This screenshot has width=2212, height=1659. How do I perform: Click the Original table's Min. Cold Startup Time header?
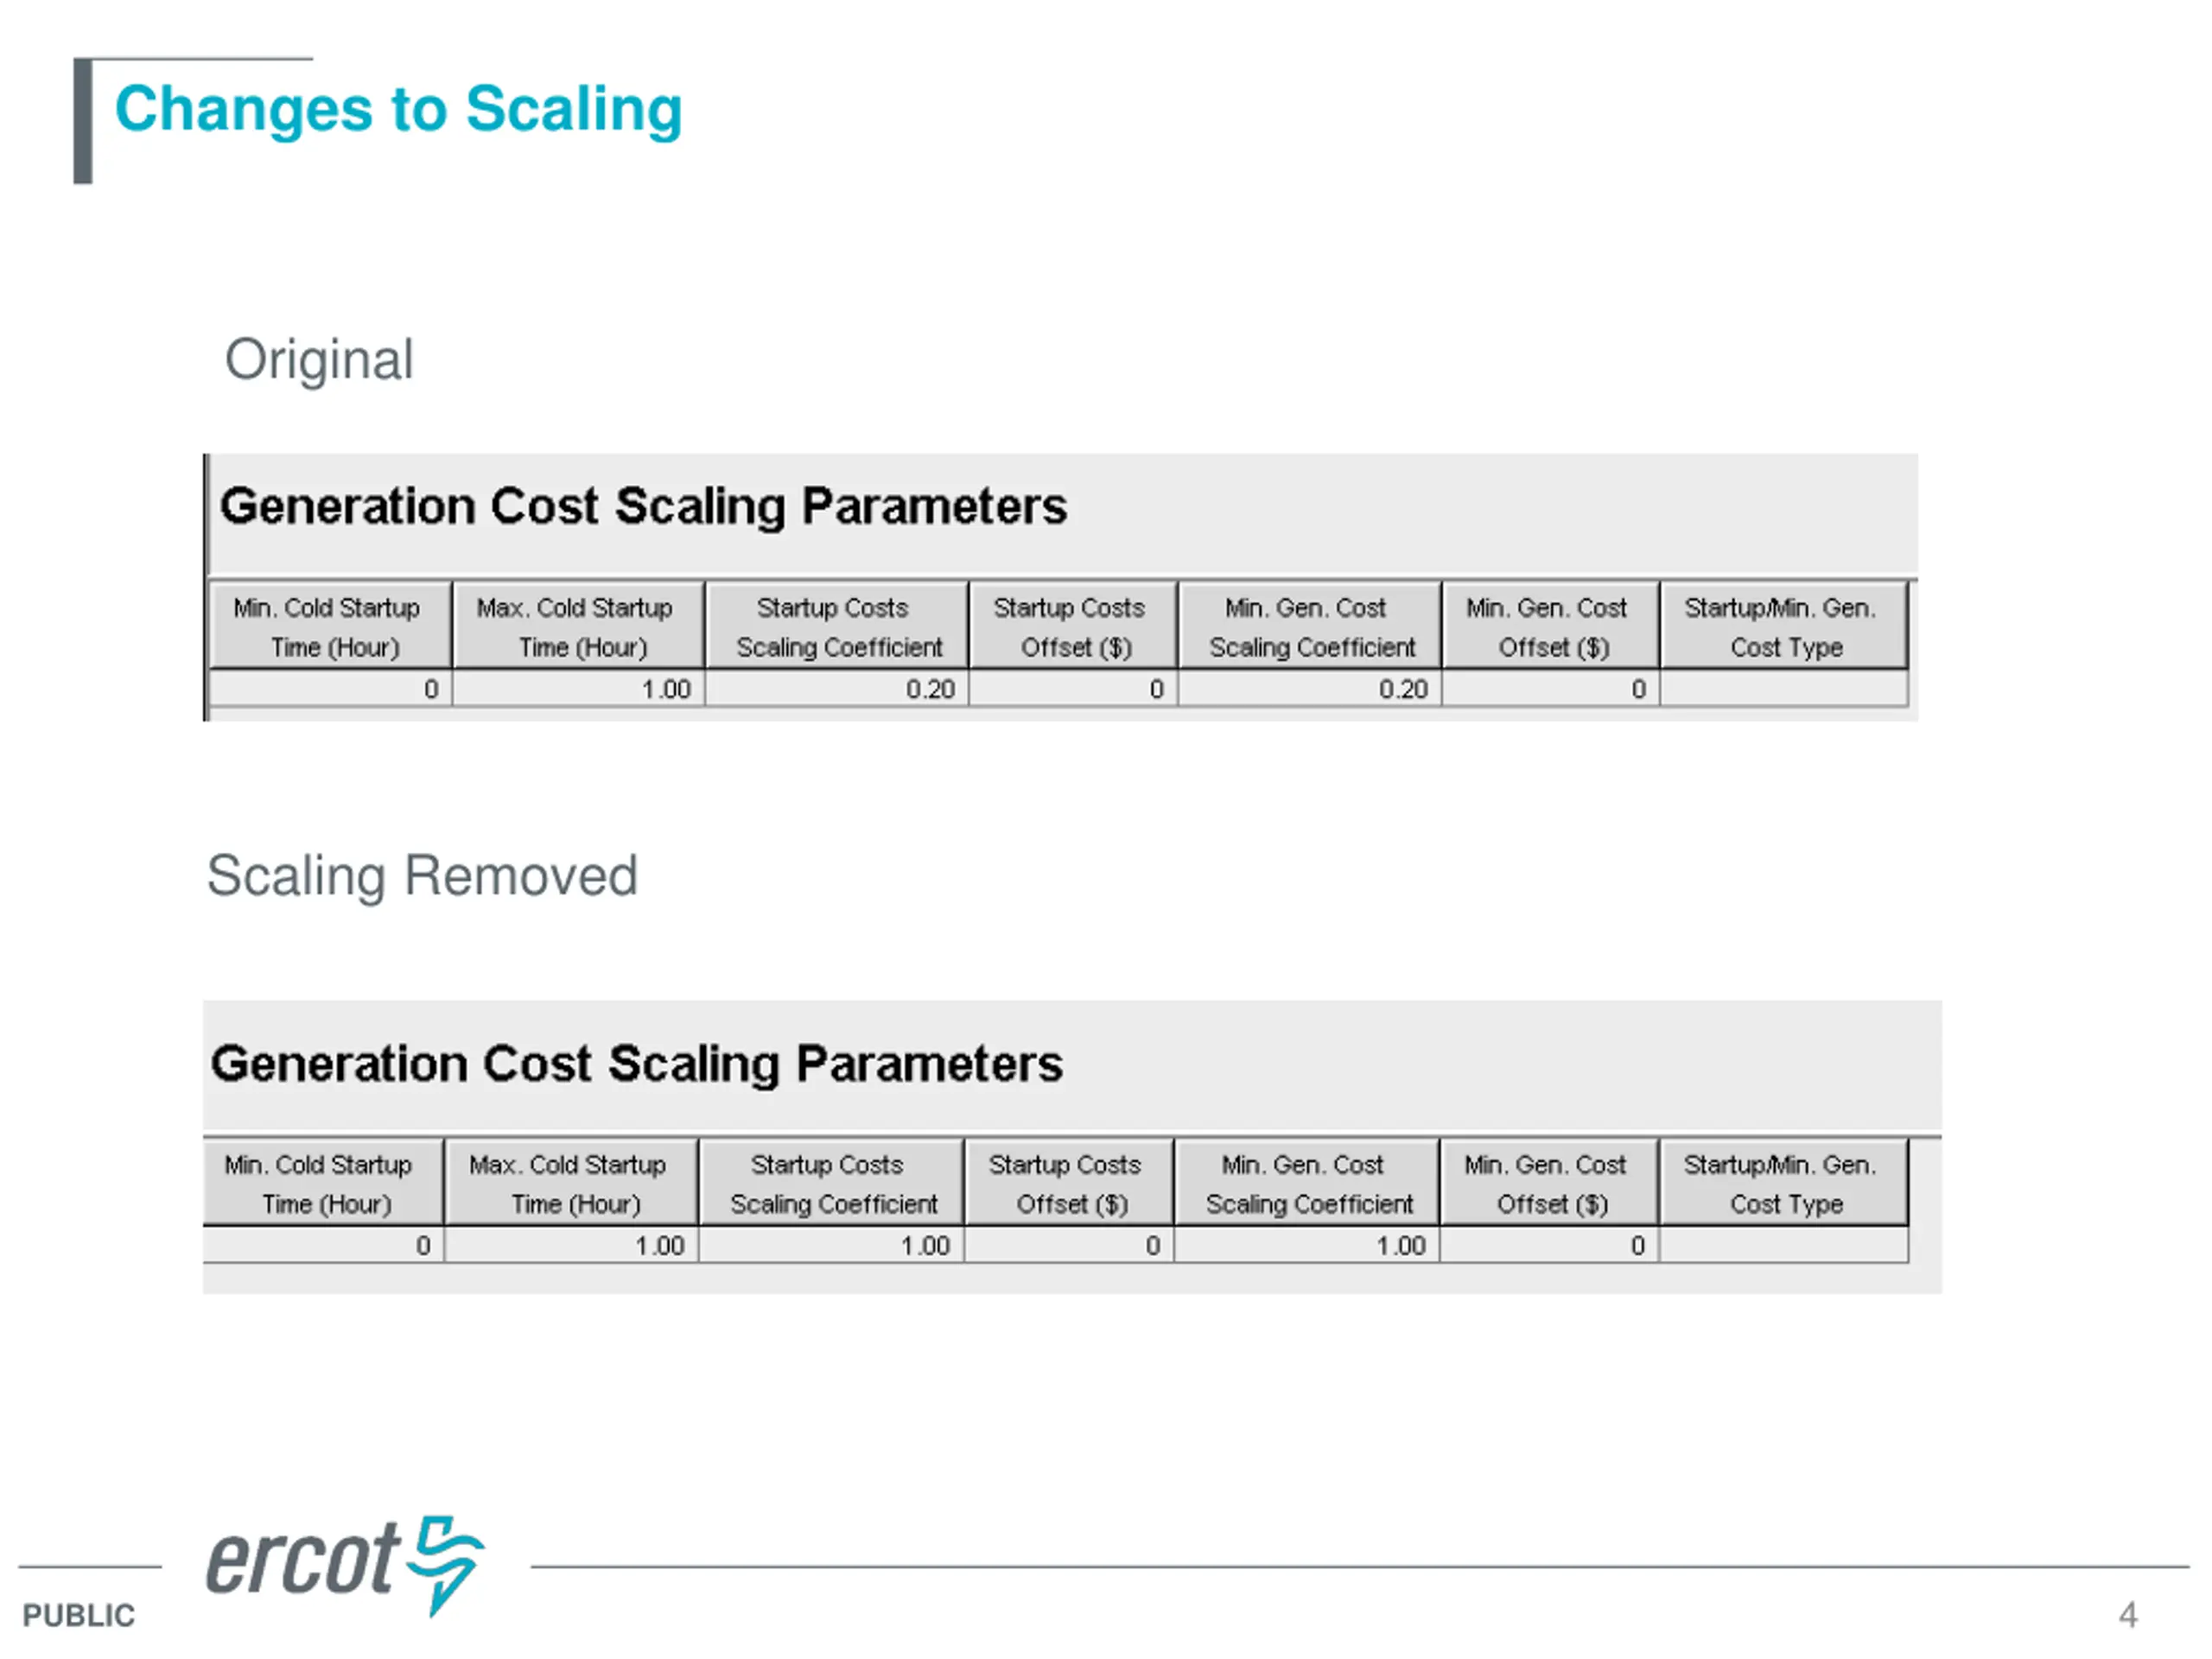coord(331,626)
